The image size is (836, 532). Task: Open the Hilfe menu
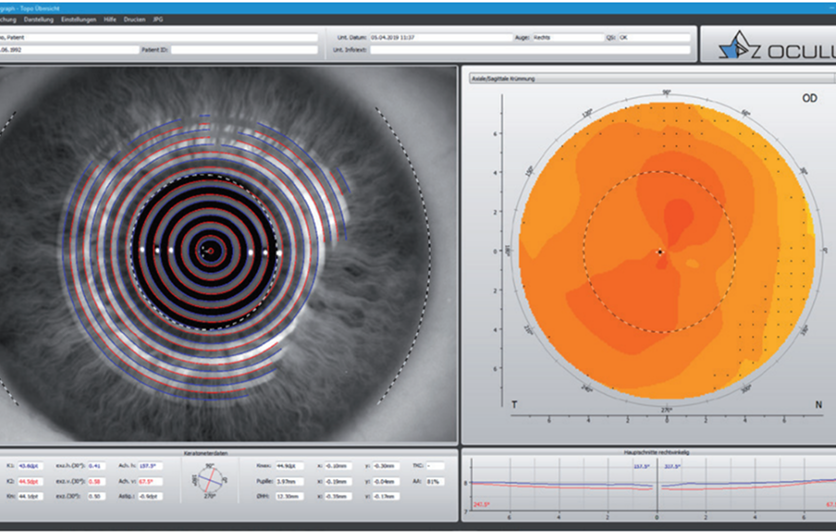pos(110,19)
